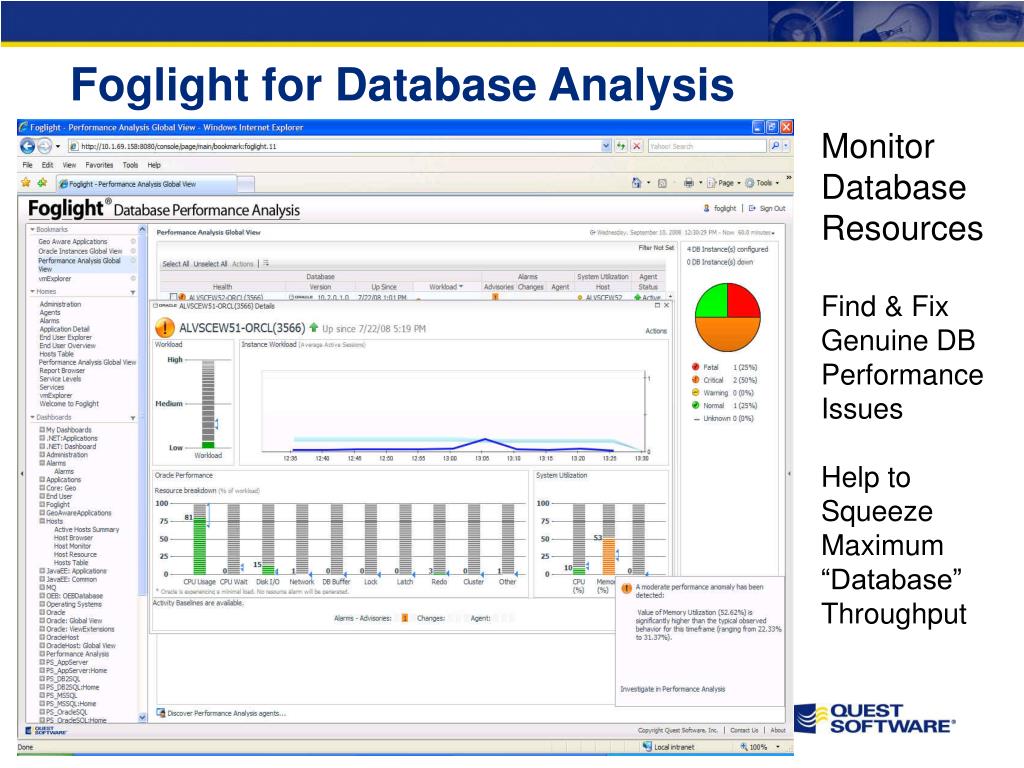1024x768 pixels.
Task: Click the Stop loading red X icon
Action: [x=637, y=146]
